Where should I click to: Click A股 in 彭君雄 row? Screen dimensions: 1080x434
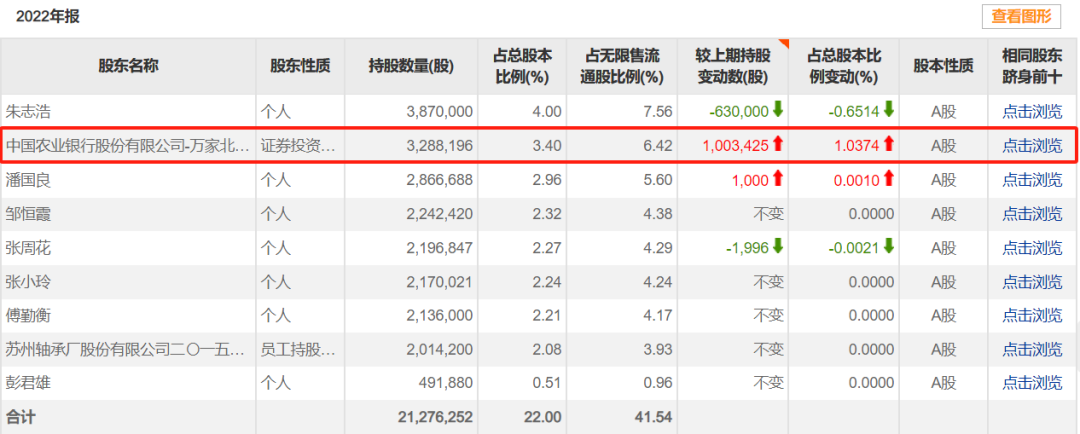coord(944,383)
